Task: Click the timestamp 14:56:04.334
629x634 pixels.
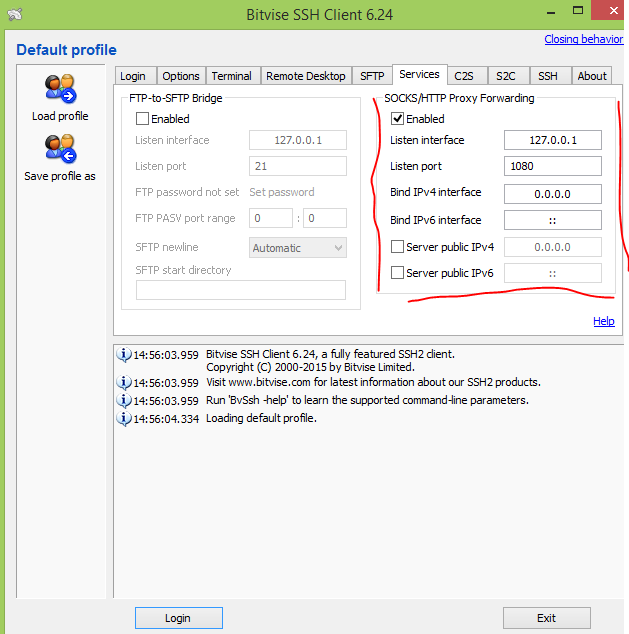Action: [x=166, y=418]
